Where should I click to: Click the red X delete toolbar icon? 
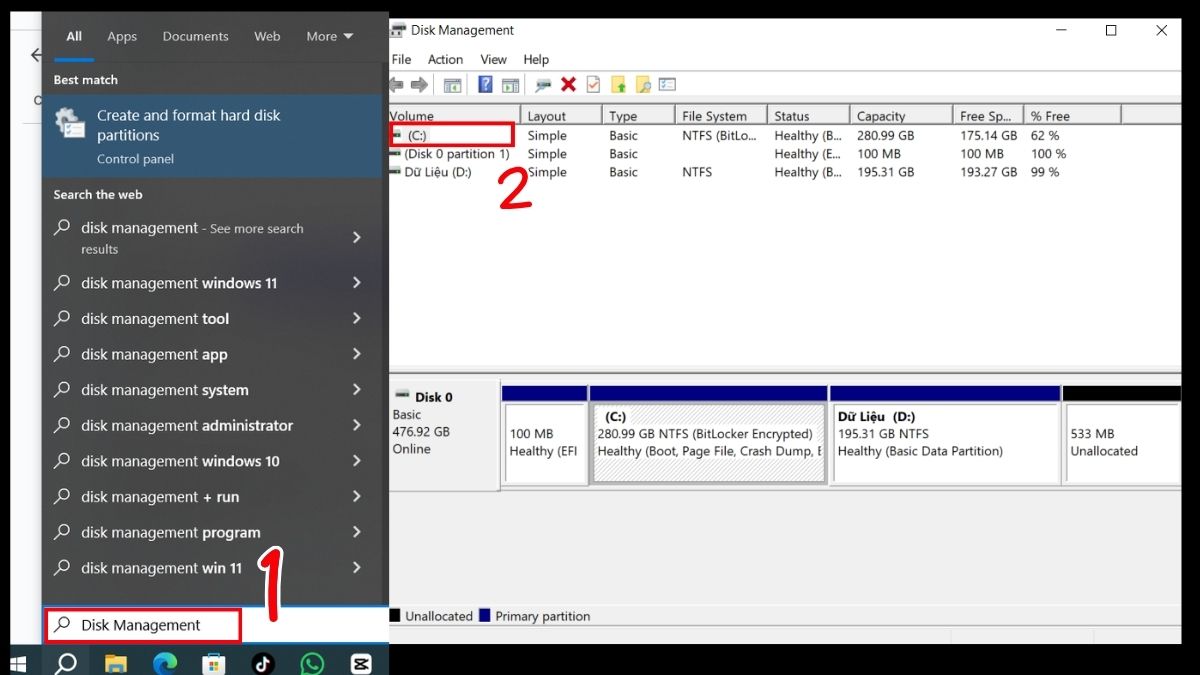point(568,86)
